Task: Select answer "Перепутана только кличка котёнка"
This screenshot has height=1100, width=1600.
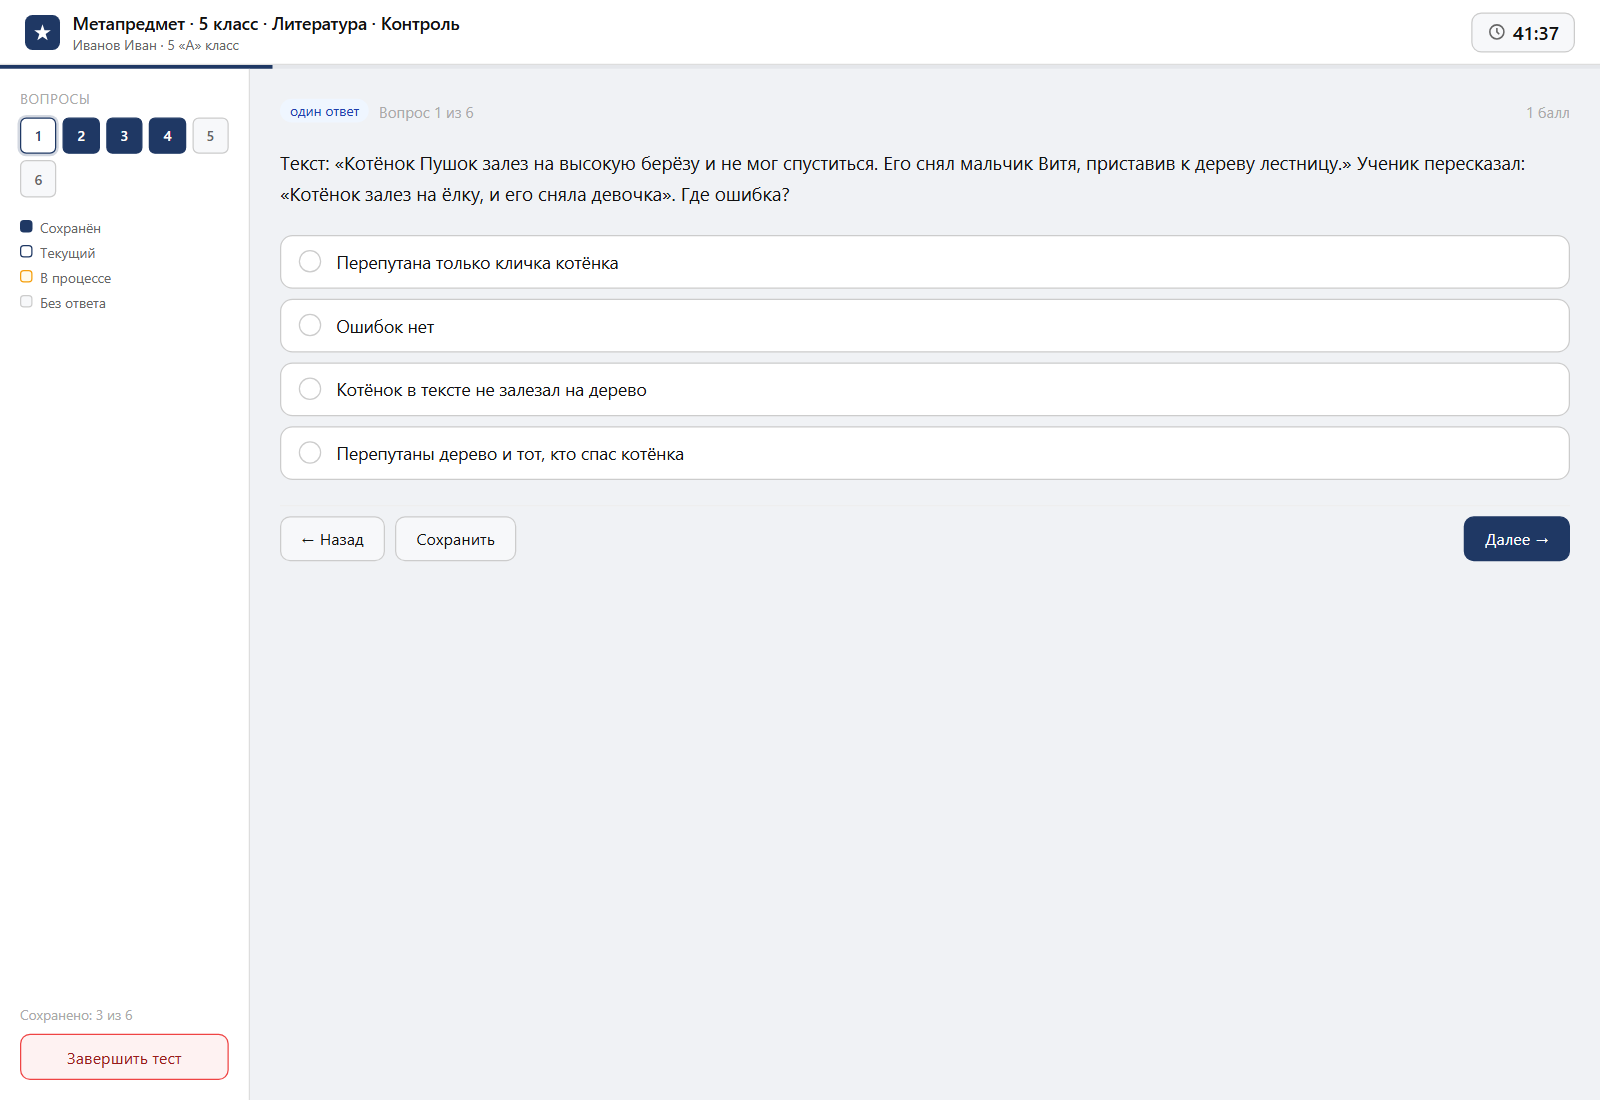Action: point(924,262)
